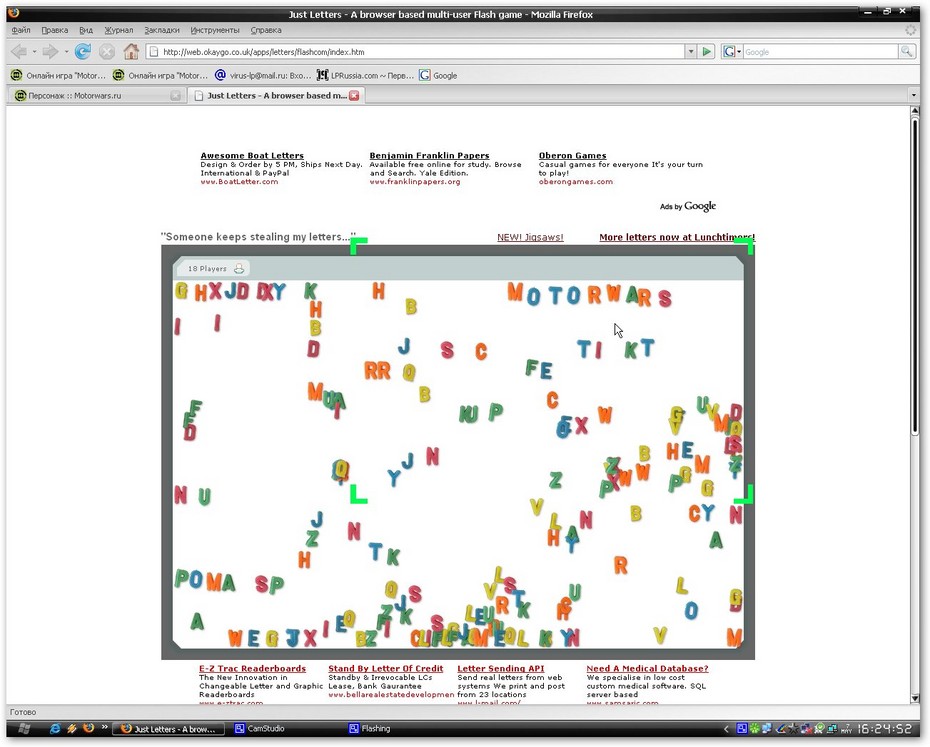Click the browser Back arrow button
Viewport: 930px width, 747px height.
19,52
